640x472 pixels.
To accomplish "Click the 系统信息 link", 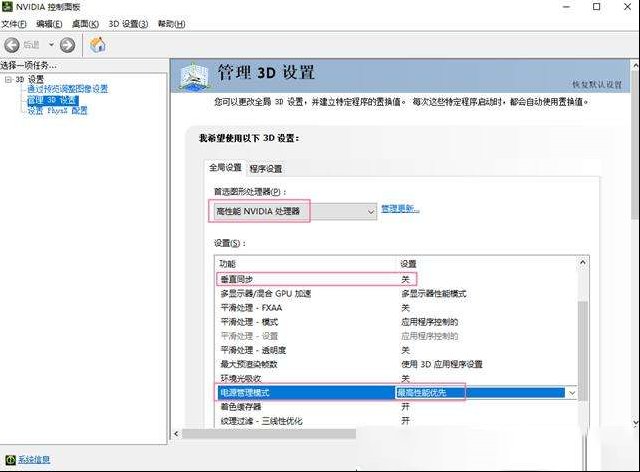I will [34, 460].
